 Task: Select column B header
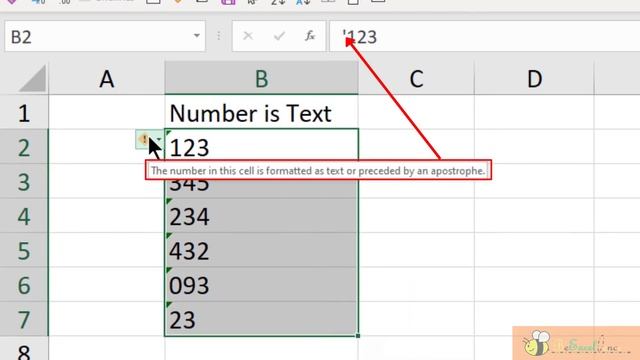[x=262, y=78]
